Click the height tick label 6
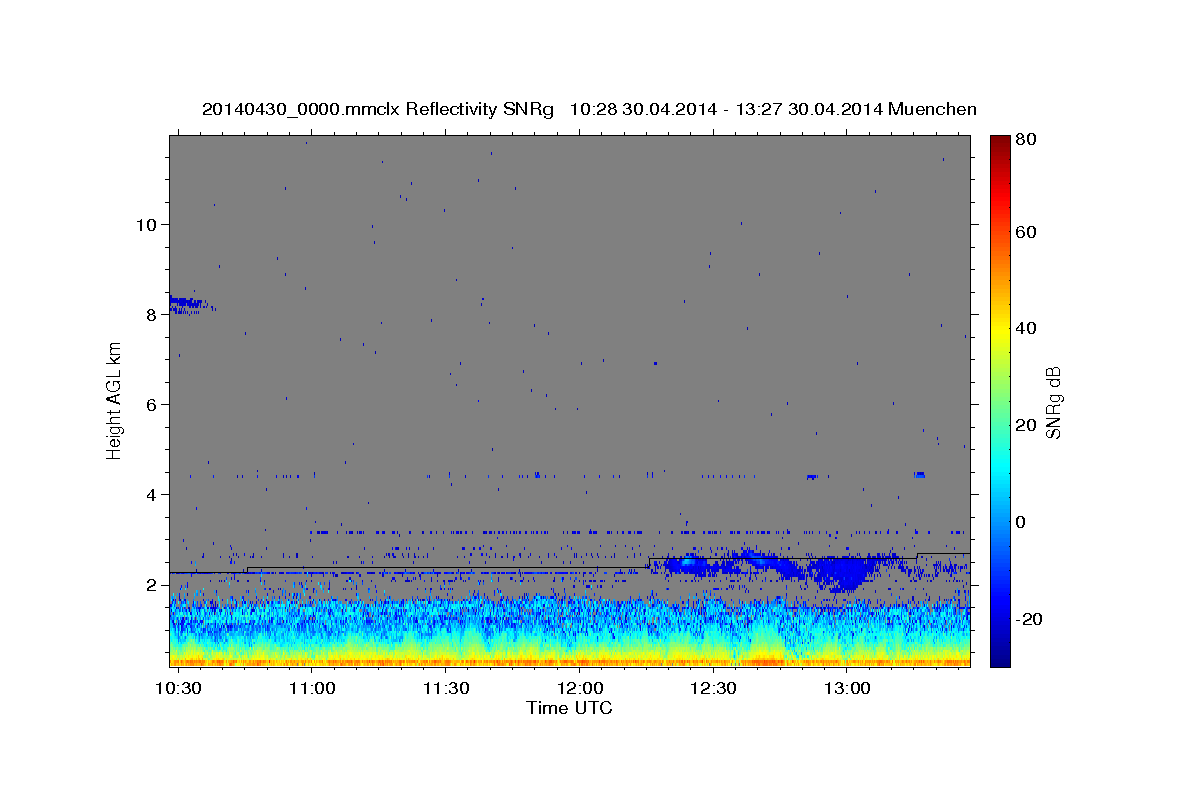This screenshot has height=800, width=1200. 153,404
